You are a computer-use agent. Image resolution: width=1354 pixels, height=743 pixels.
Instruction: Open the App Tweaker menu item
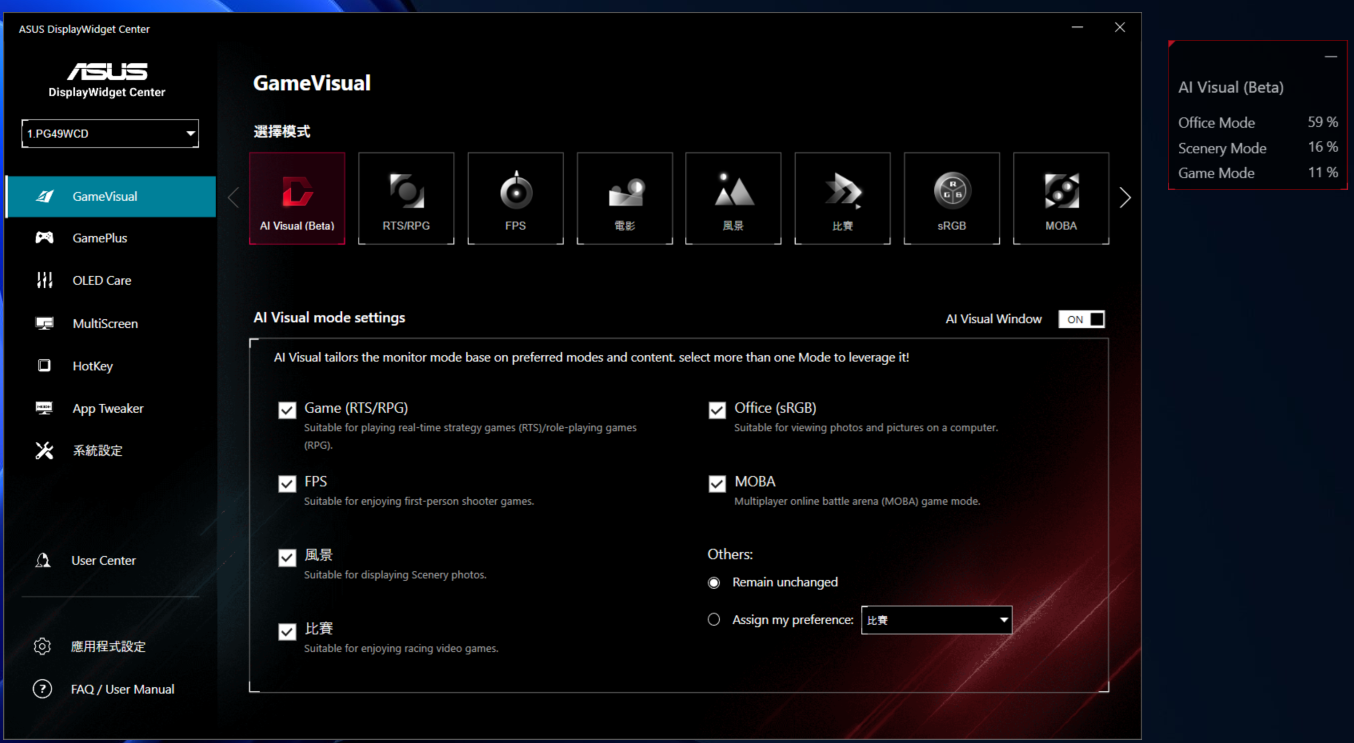[x=110, y=408]
